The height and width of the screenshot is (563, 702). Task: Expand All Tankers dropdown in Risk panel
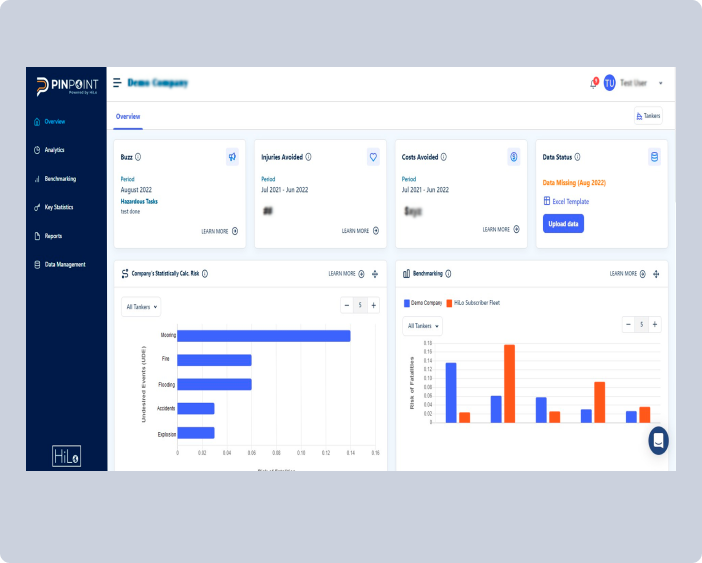141,306
